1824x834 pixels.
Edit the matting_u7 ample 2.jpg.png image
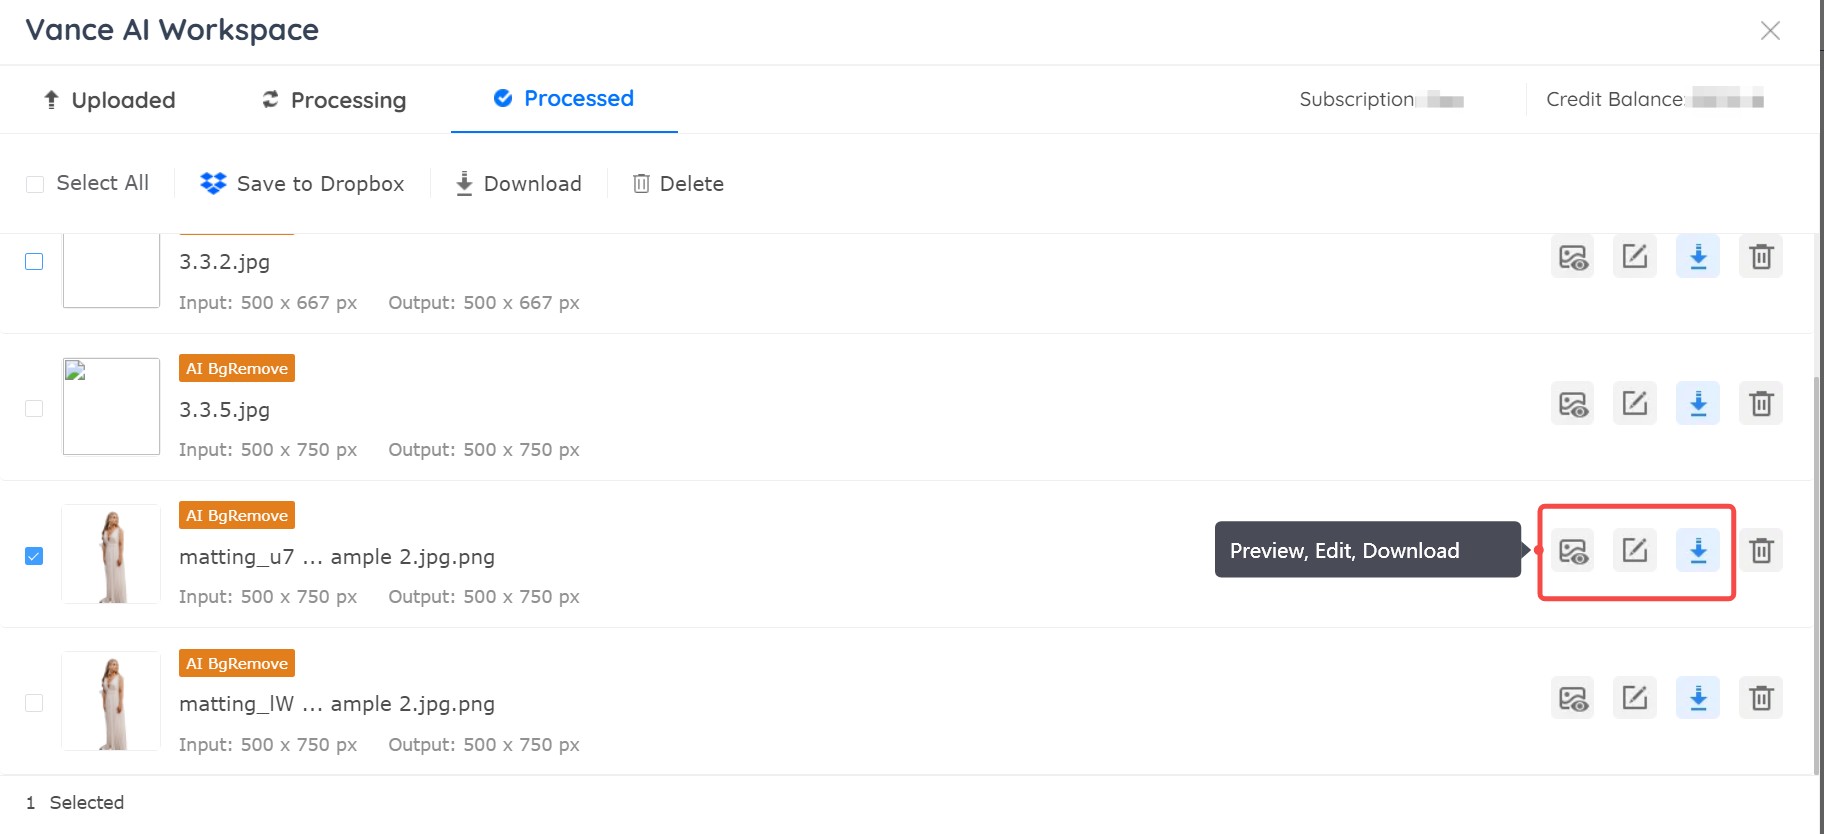(1635, 550)
